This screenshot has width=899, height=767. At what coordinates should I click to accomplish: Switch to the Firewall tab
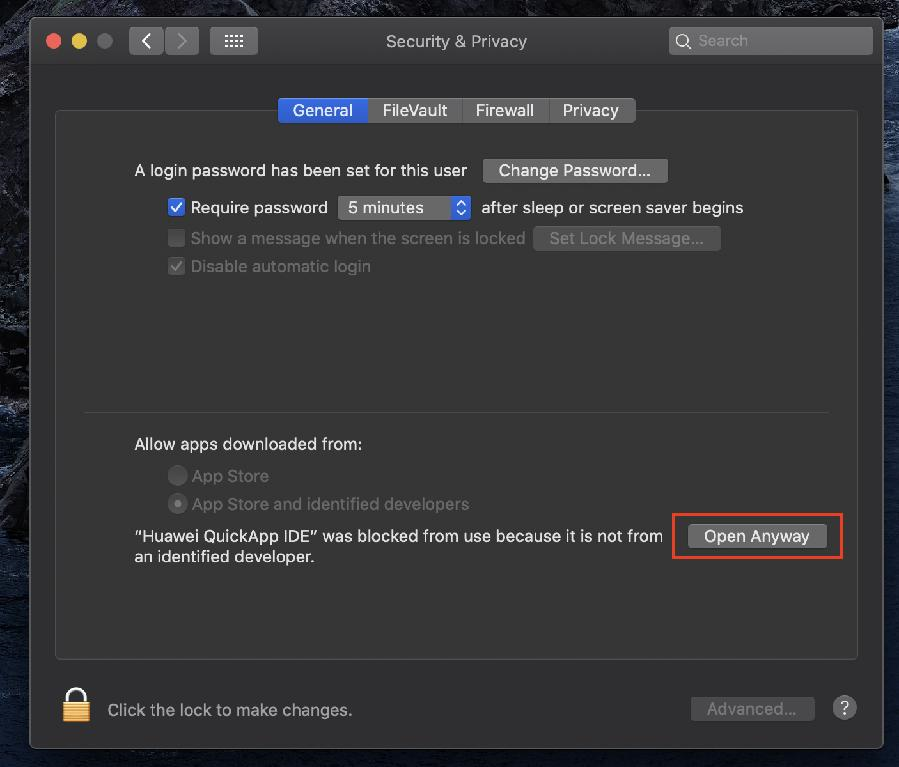[505, 110]
